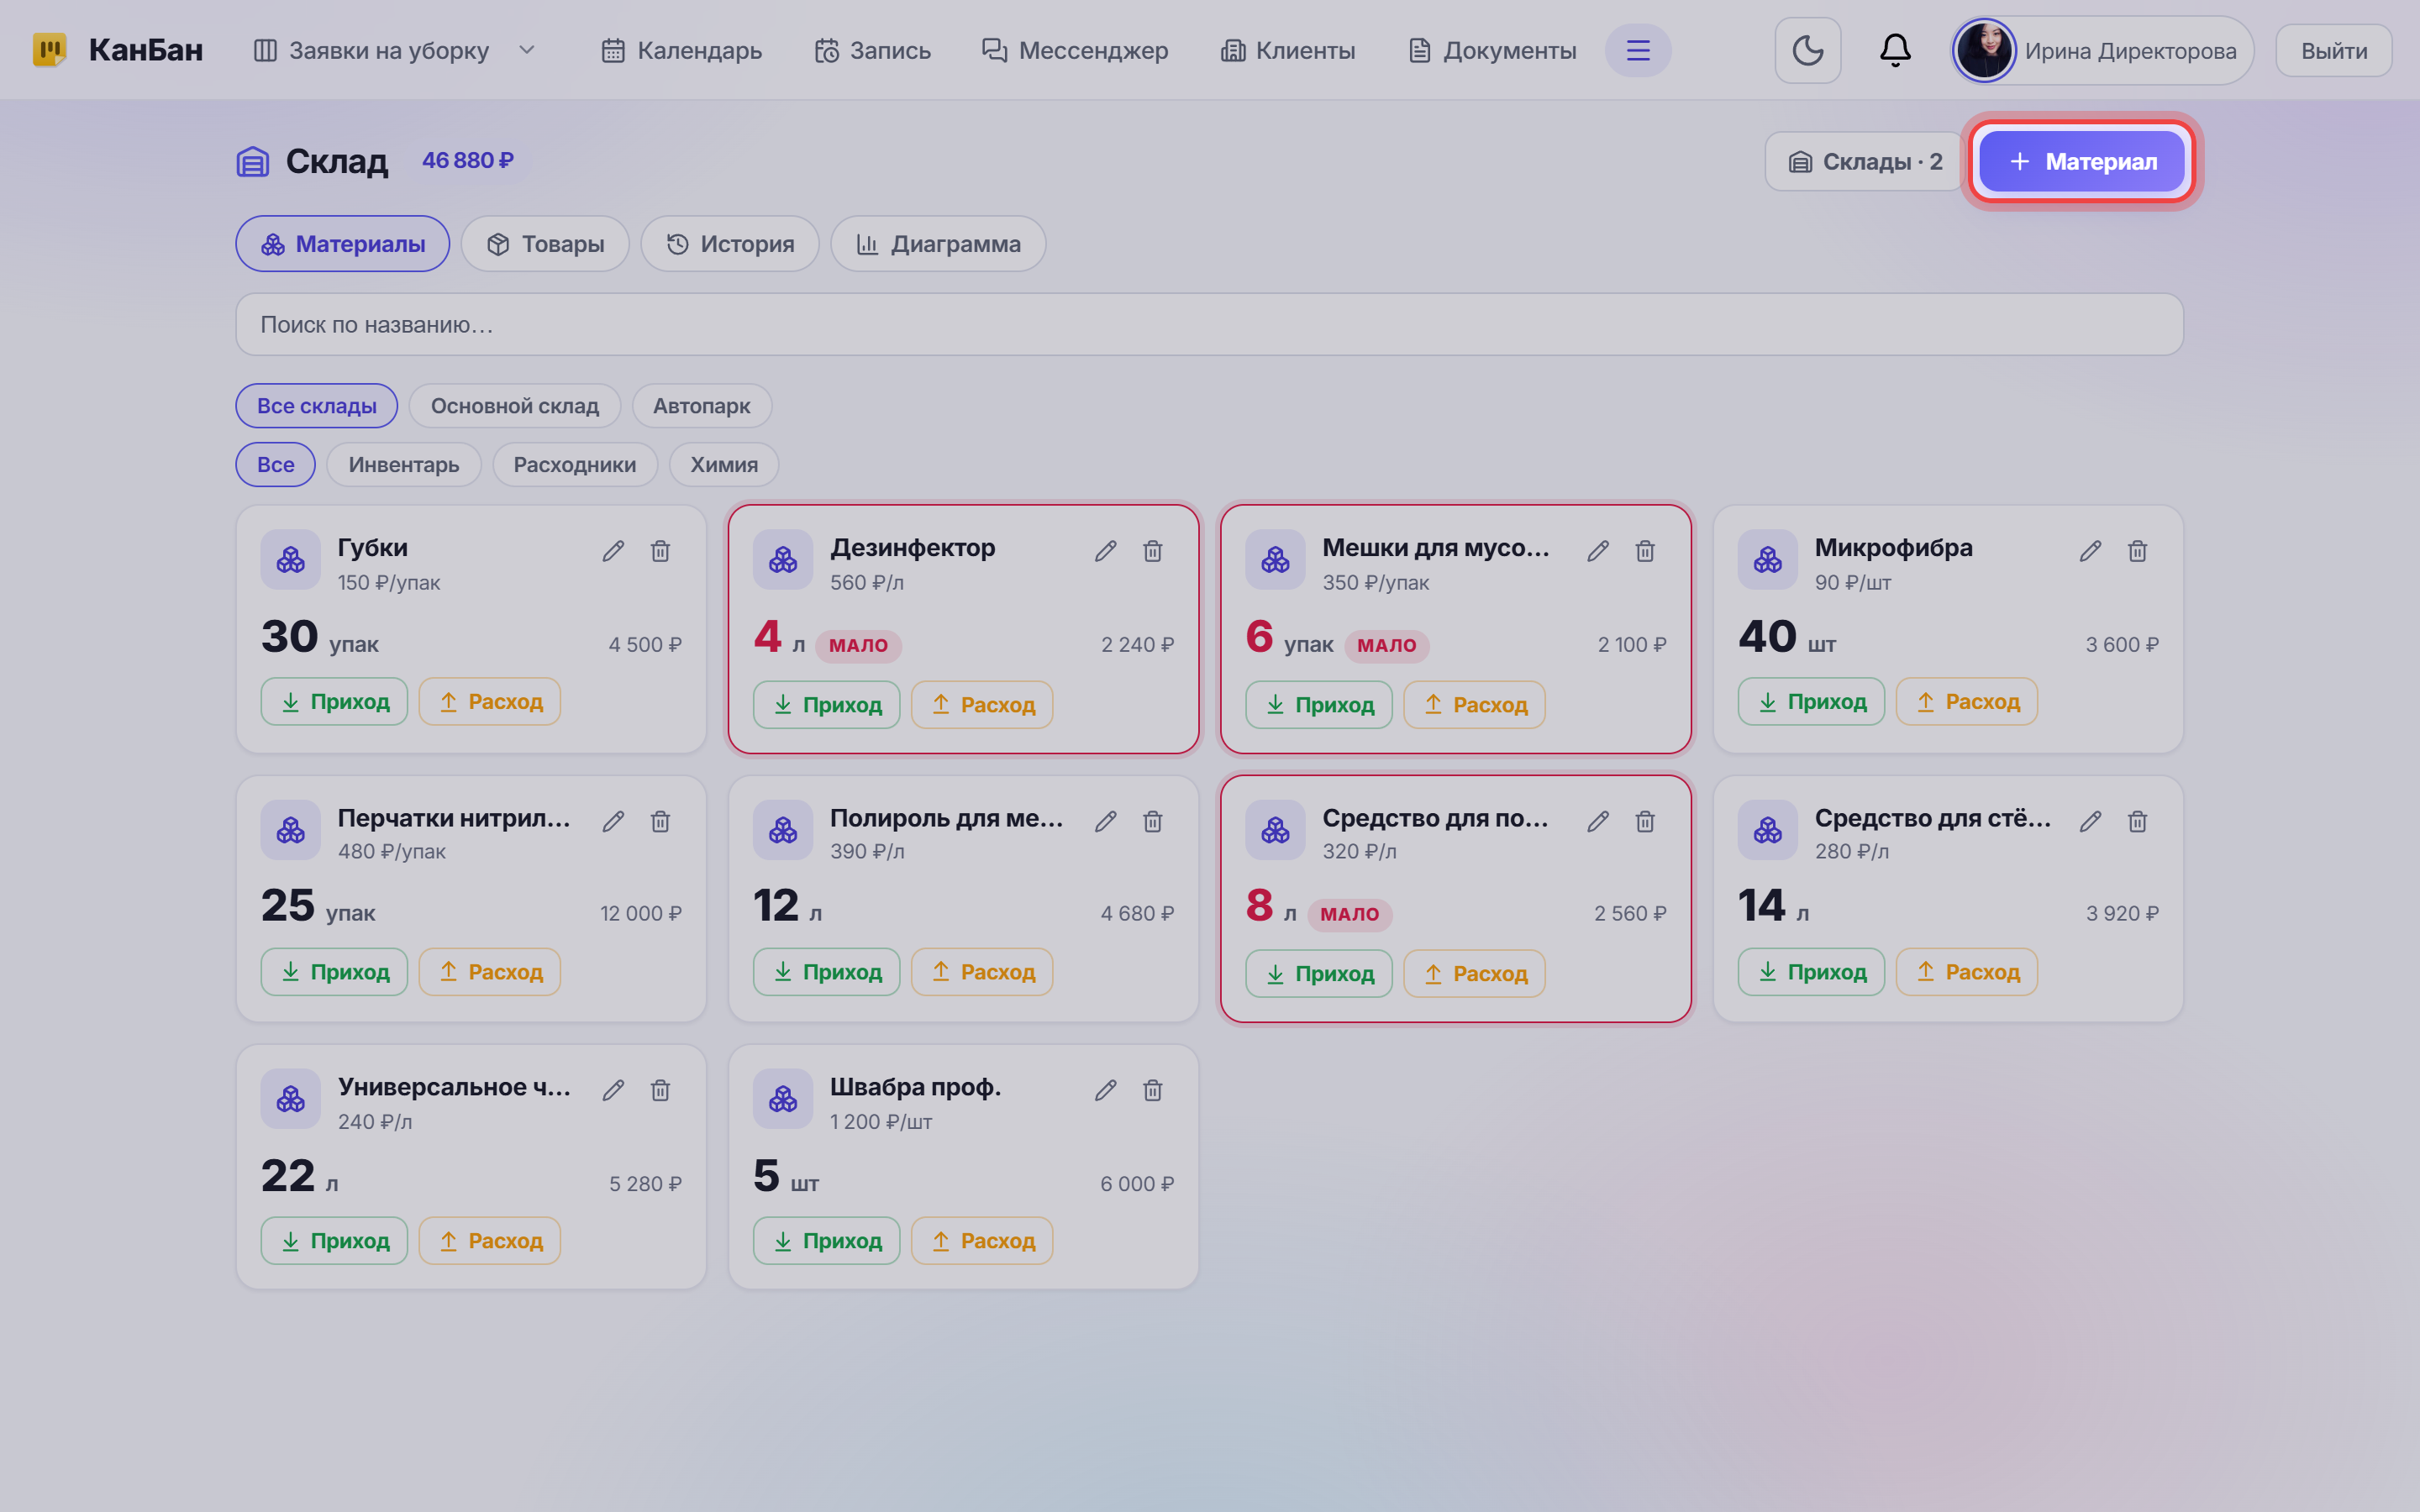
Task: Switch to the История tab
Action: (x=730, y=244)
